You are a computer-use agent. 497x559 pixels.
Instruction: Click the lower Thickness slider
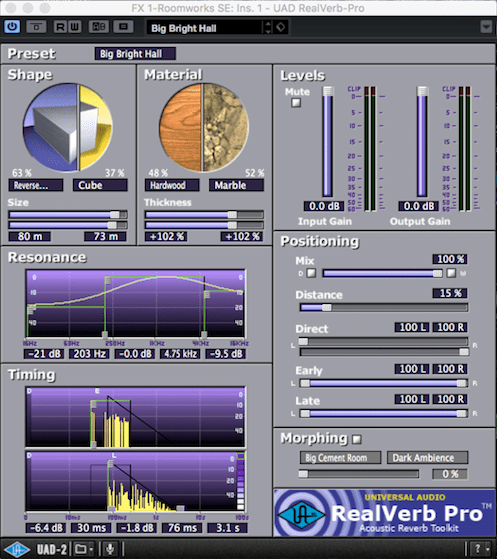[x=204, y=225]
